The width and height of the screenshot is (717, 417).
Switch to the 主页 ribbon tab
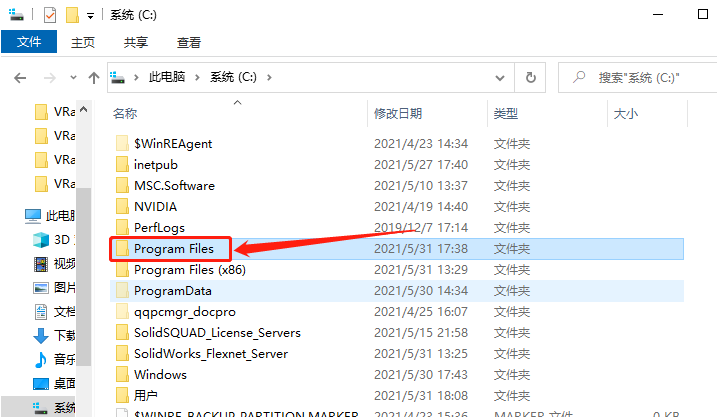pyautogui.click(x=83, y=43)
